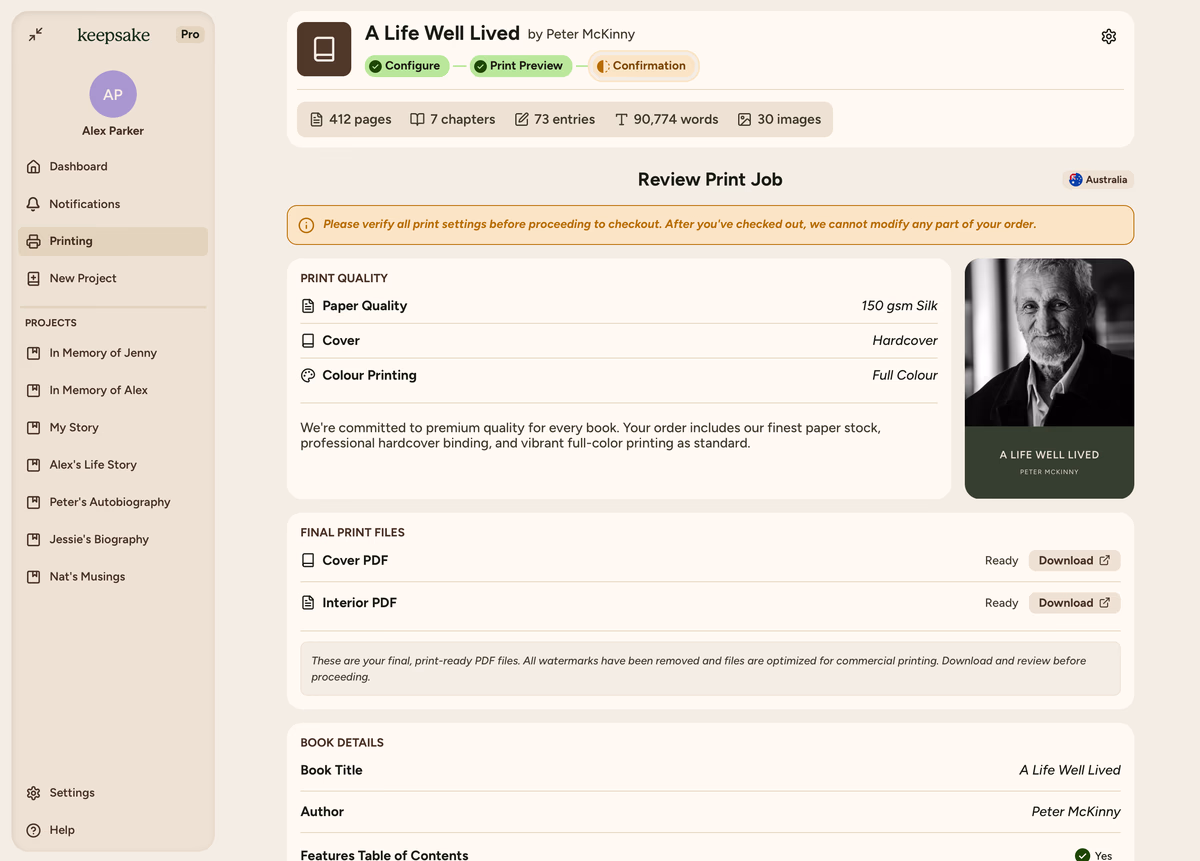This screenshot has height=861, width=1200.
Task: Open the In Memory of Jenny project
Action: pos(103,353)
